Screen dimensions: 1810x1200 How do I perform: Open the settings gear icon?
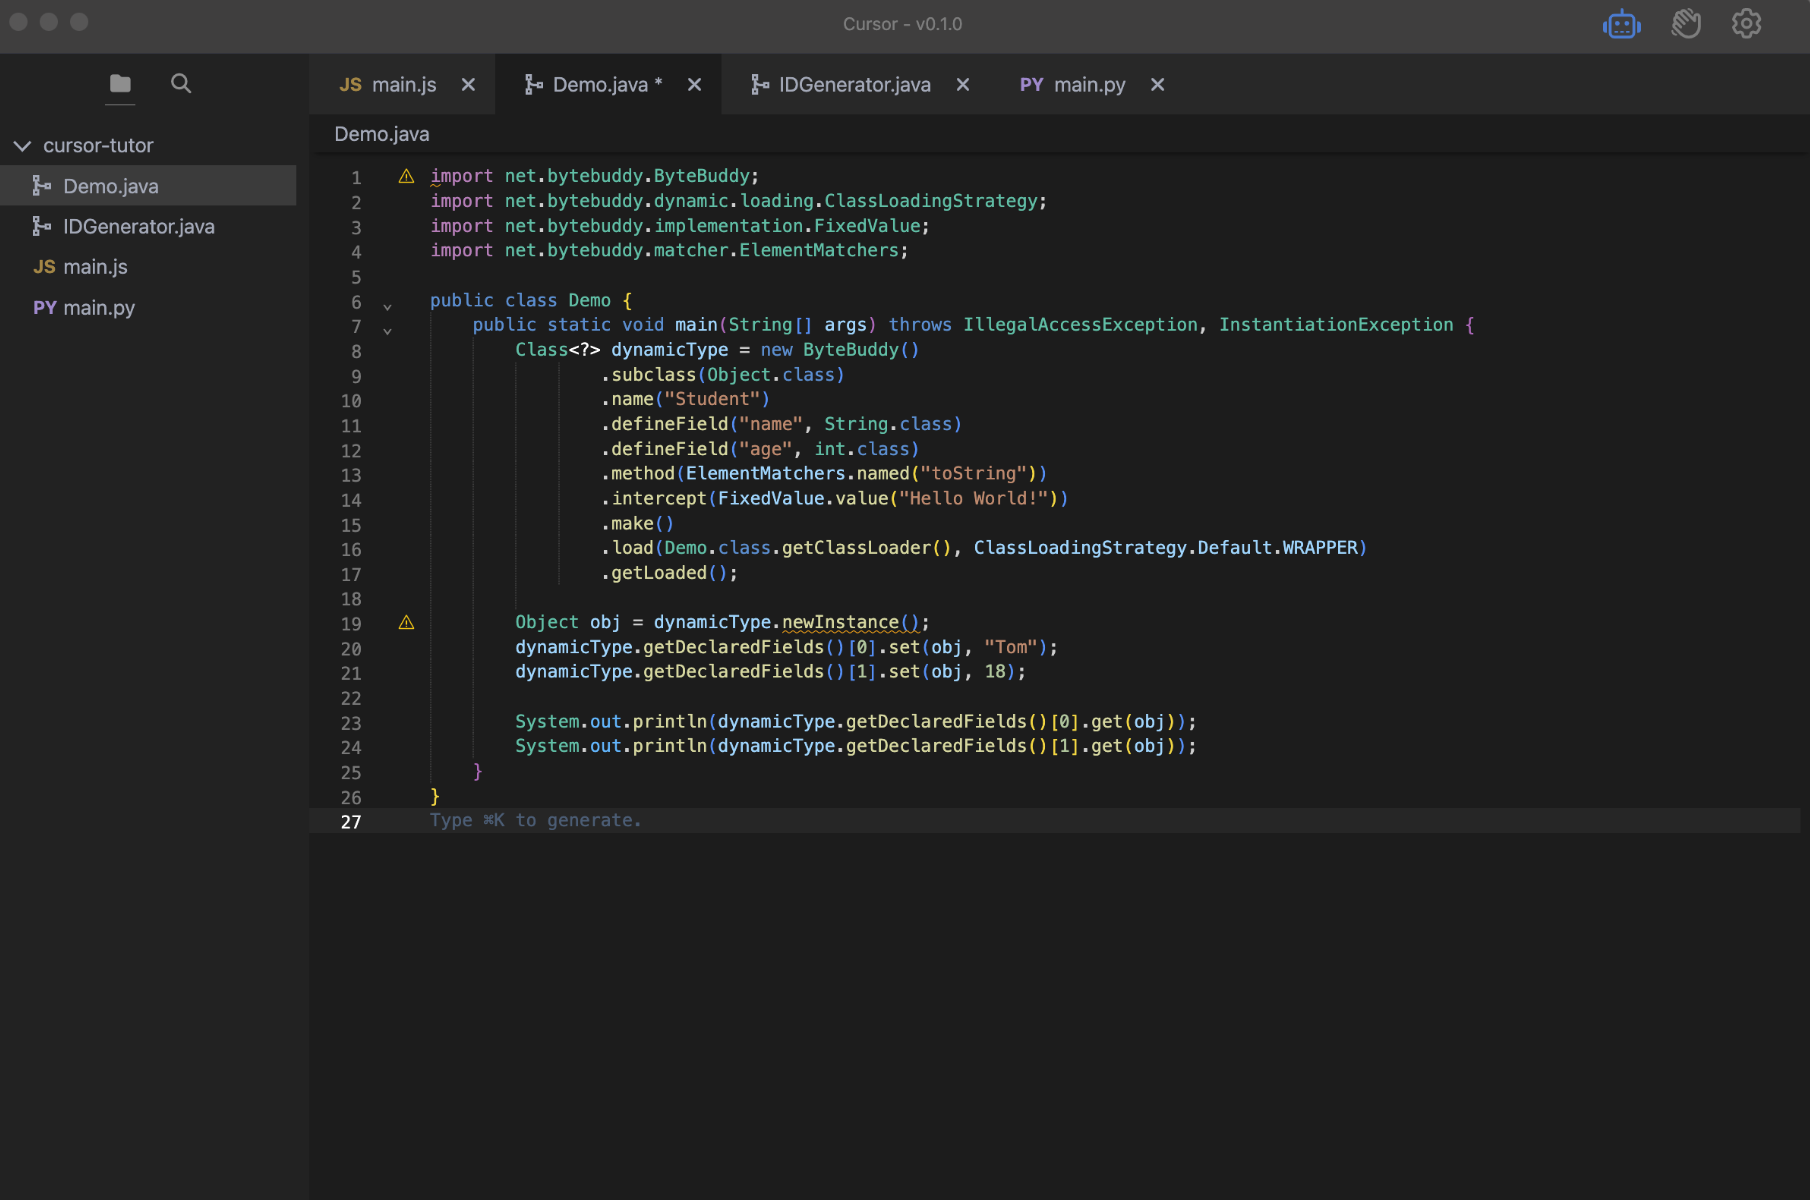point(1746,24)
